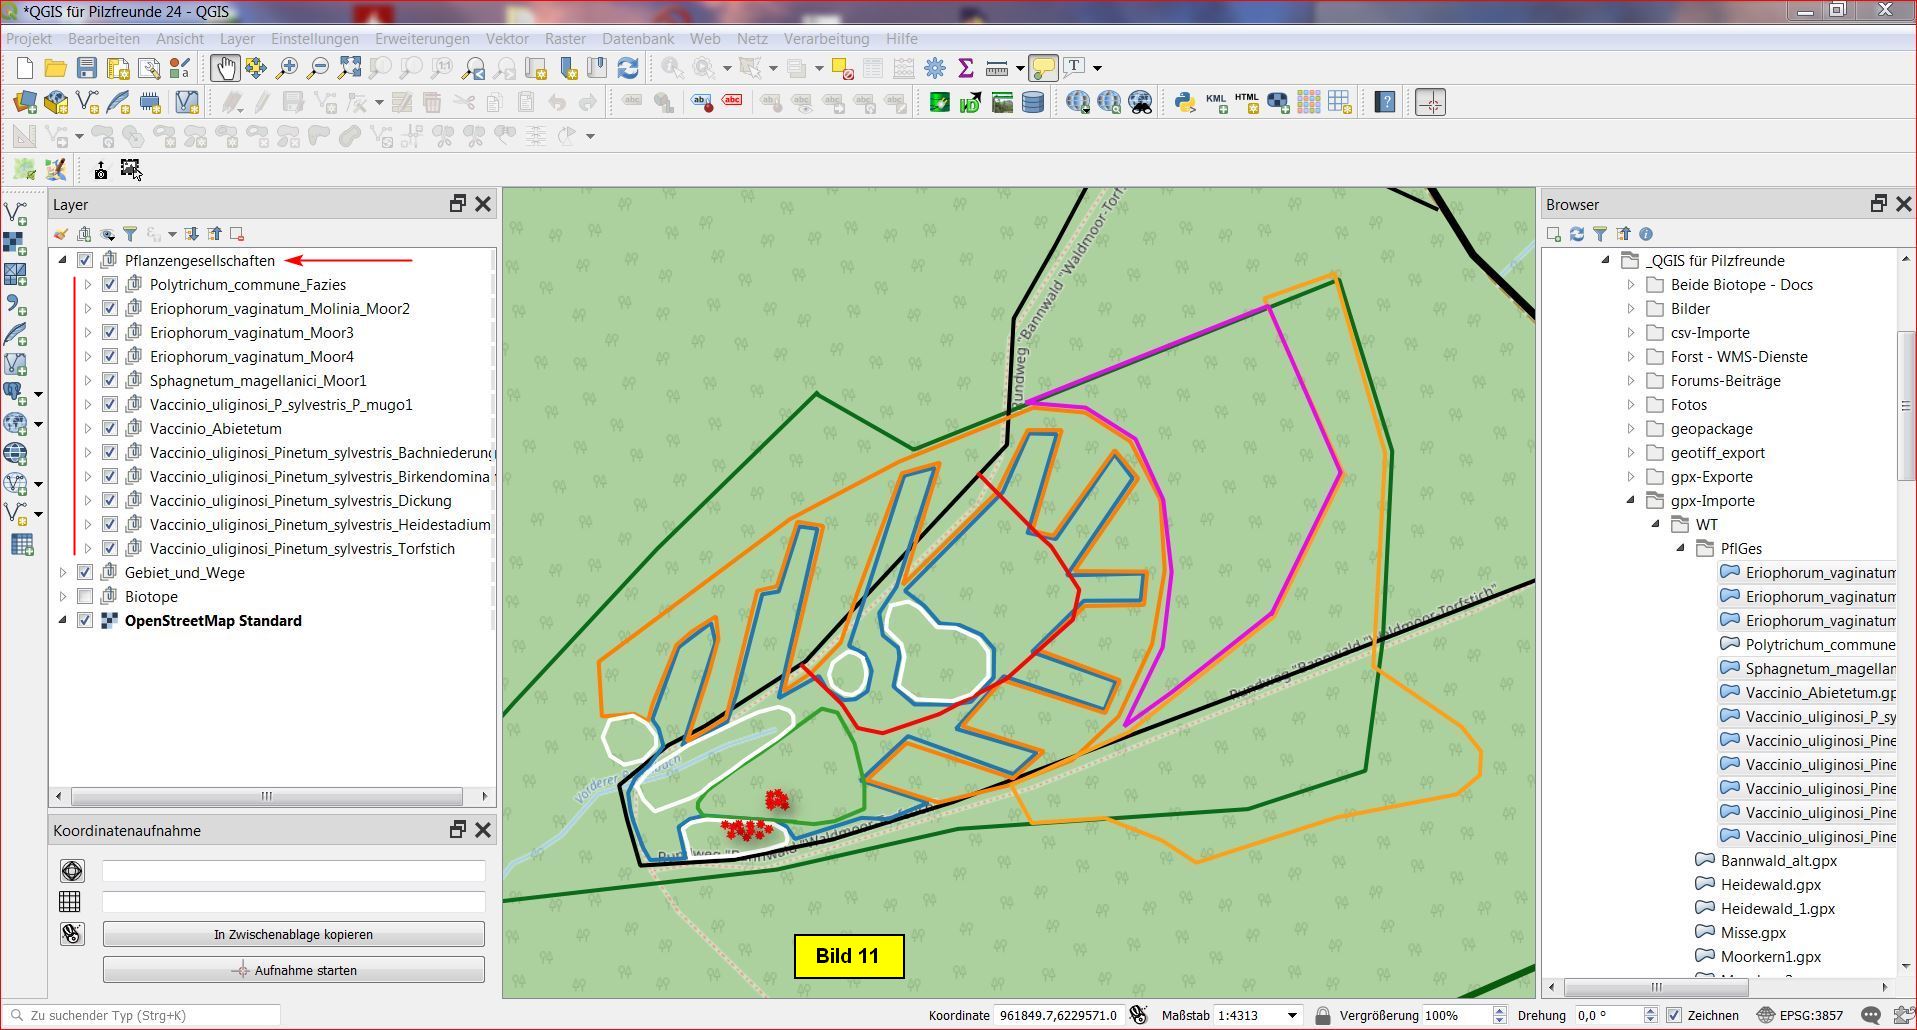Click the Save Project floppy icon
The width and height of the screenshot is (1917, 1030).
pos(87,68)
